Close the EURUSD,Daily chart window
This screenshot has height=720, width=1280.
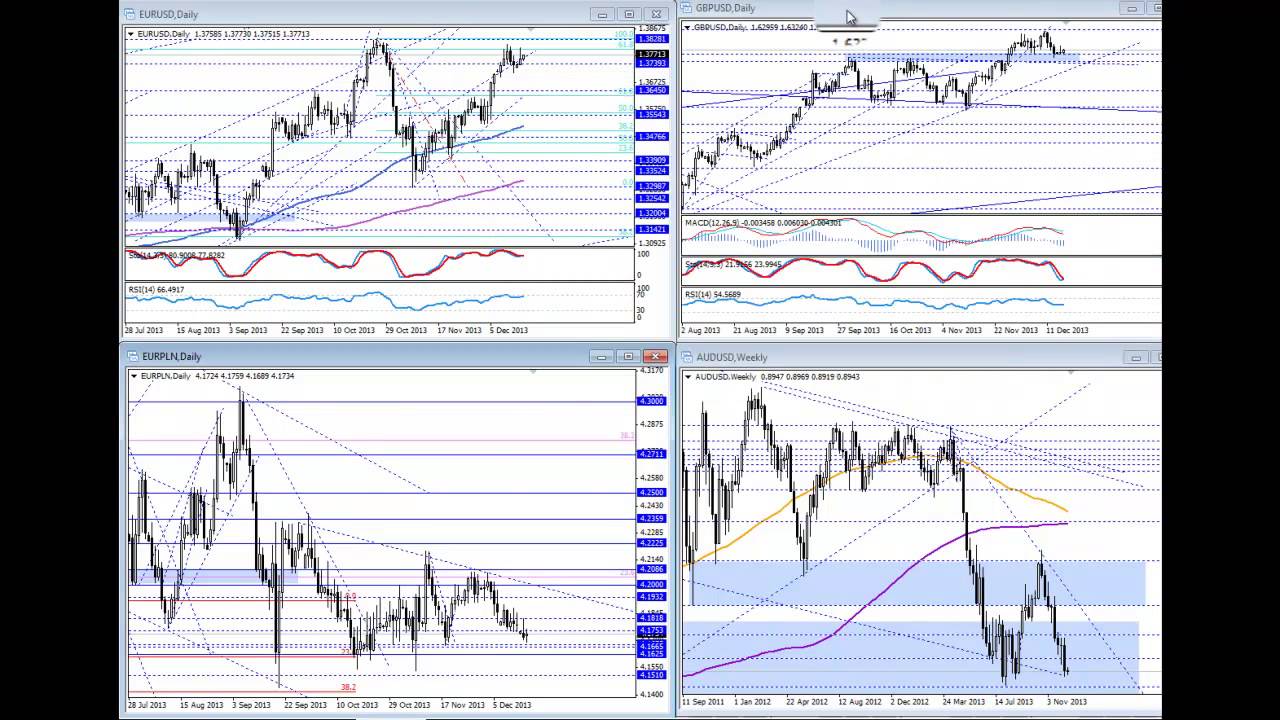[656, 14]
